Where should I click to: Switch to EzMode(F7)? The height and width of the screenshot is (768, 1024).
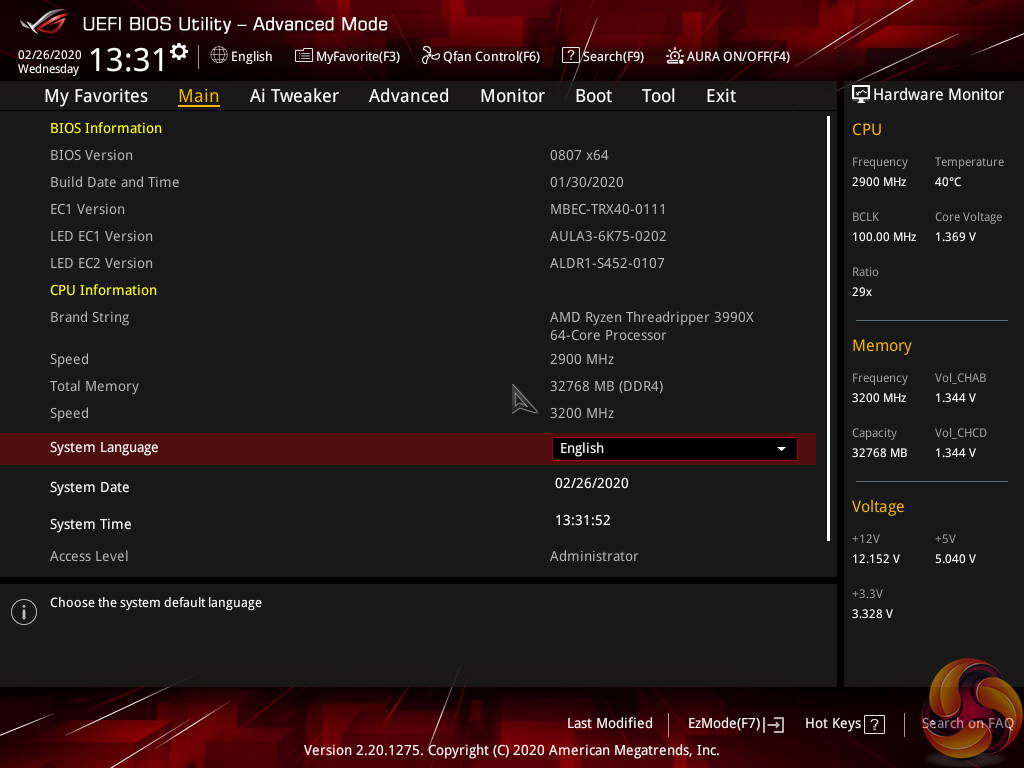(x=735, y=724)
